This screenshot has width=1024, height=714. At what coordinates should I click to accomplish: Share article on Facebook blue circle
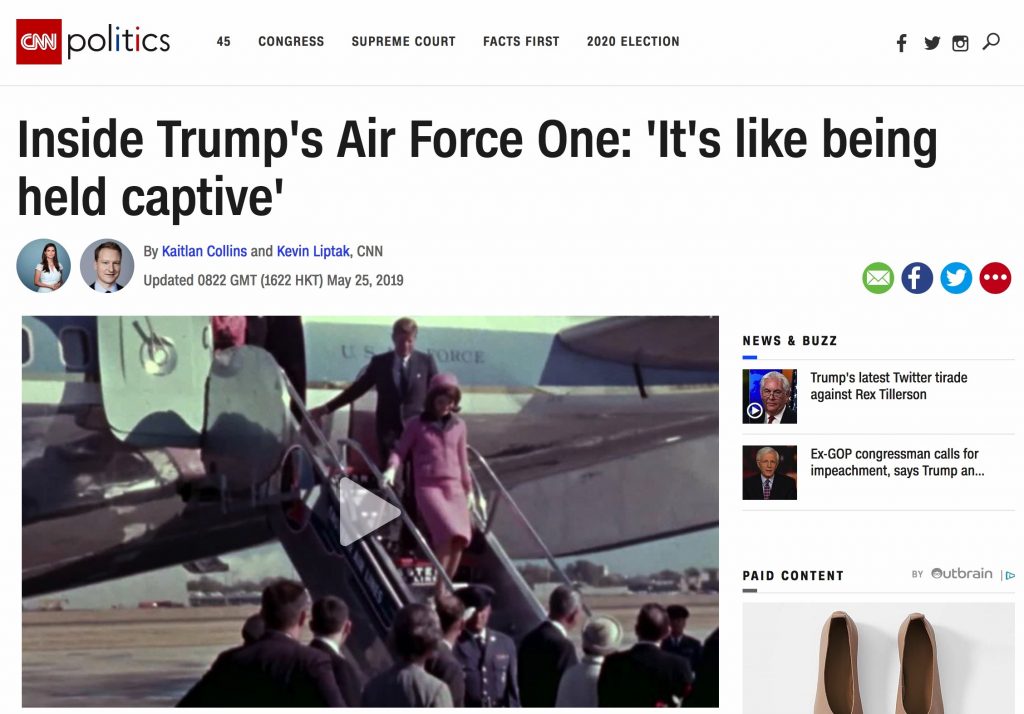[917, 278]
